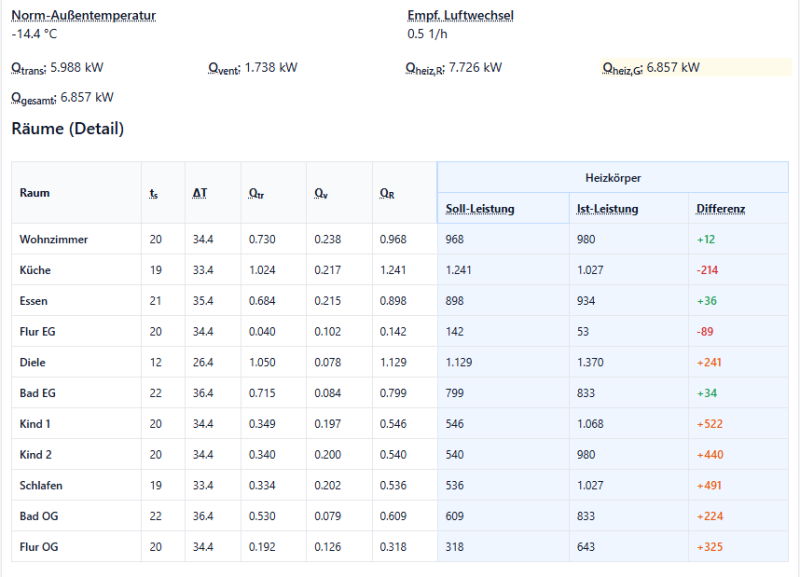This screenshot has width=800, height=577.
Task: Click the Soll-Leistung column header
Action: [484, 207]
